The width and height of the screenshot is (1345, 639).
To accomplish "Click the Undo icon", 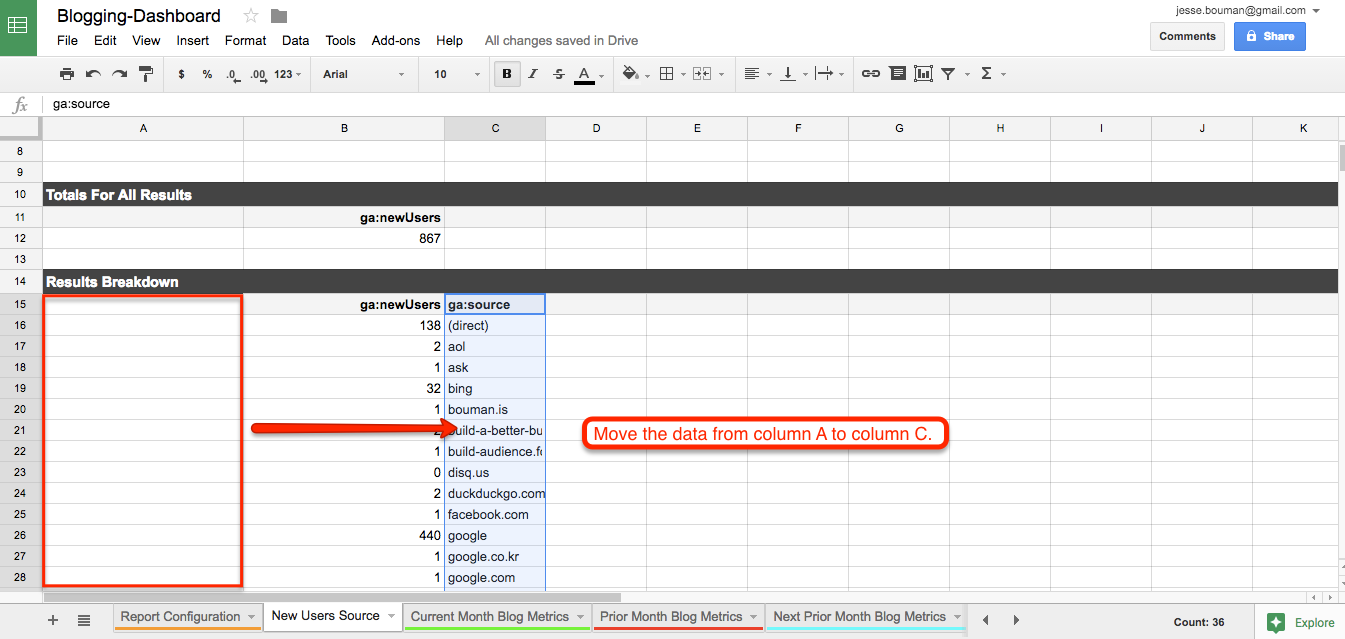I will click(x=92, y=73).
